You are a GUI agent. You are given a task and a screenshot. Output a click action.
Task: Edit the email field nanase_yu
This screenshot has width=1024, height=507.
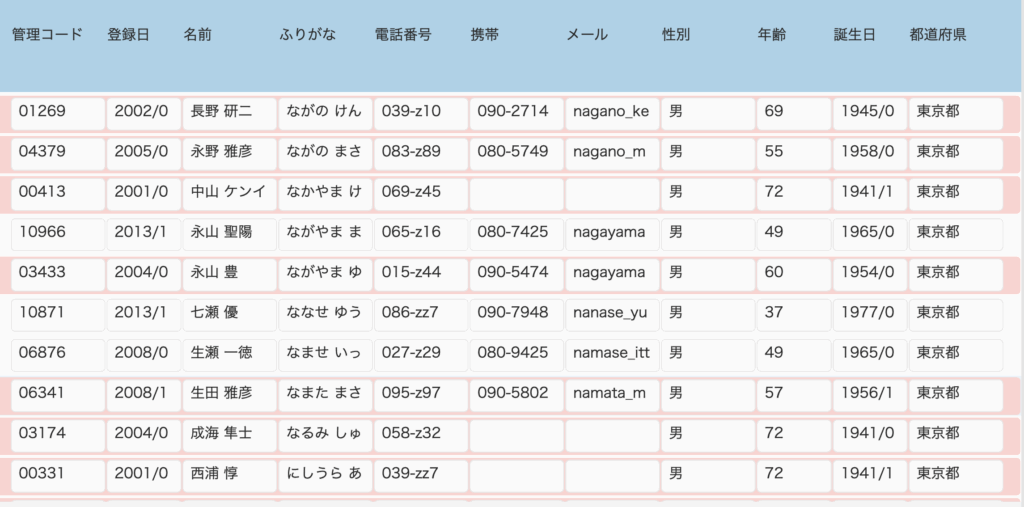[x=612, y=313]
